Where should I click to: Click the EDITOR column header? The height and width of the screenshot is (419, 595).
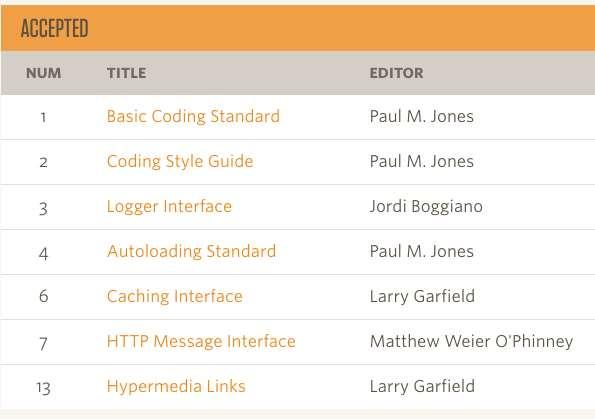397,73
